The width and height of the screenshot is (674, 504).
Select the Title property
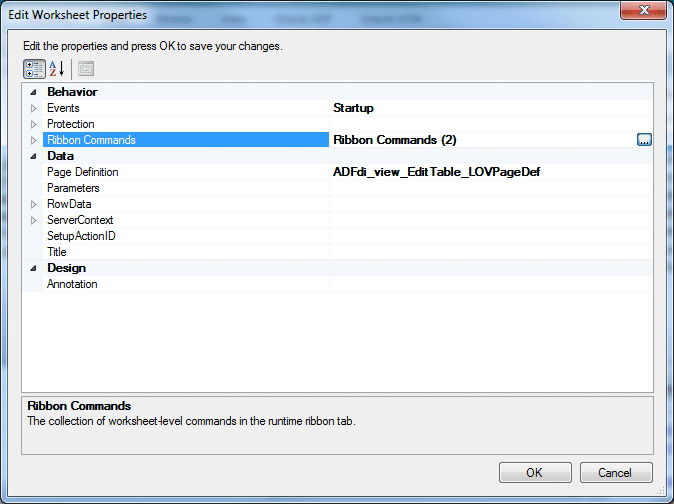tap(186, 252)
